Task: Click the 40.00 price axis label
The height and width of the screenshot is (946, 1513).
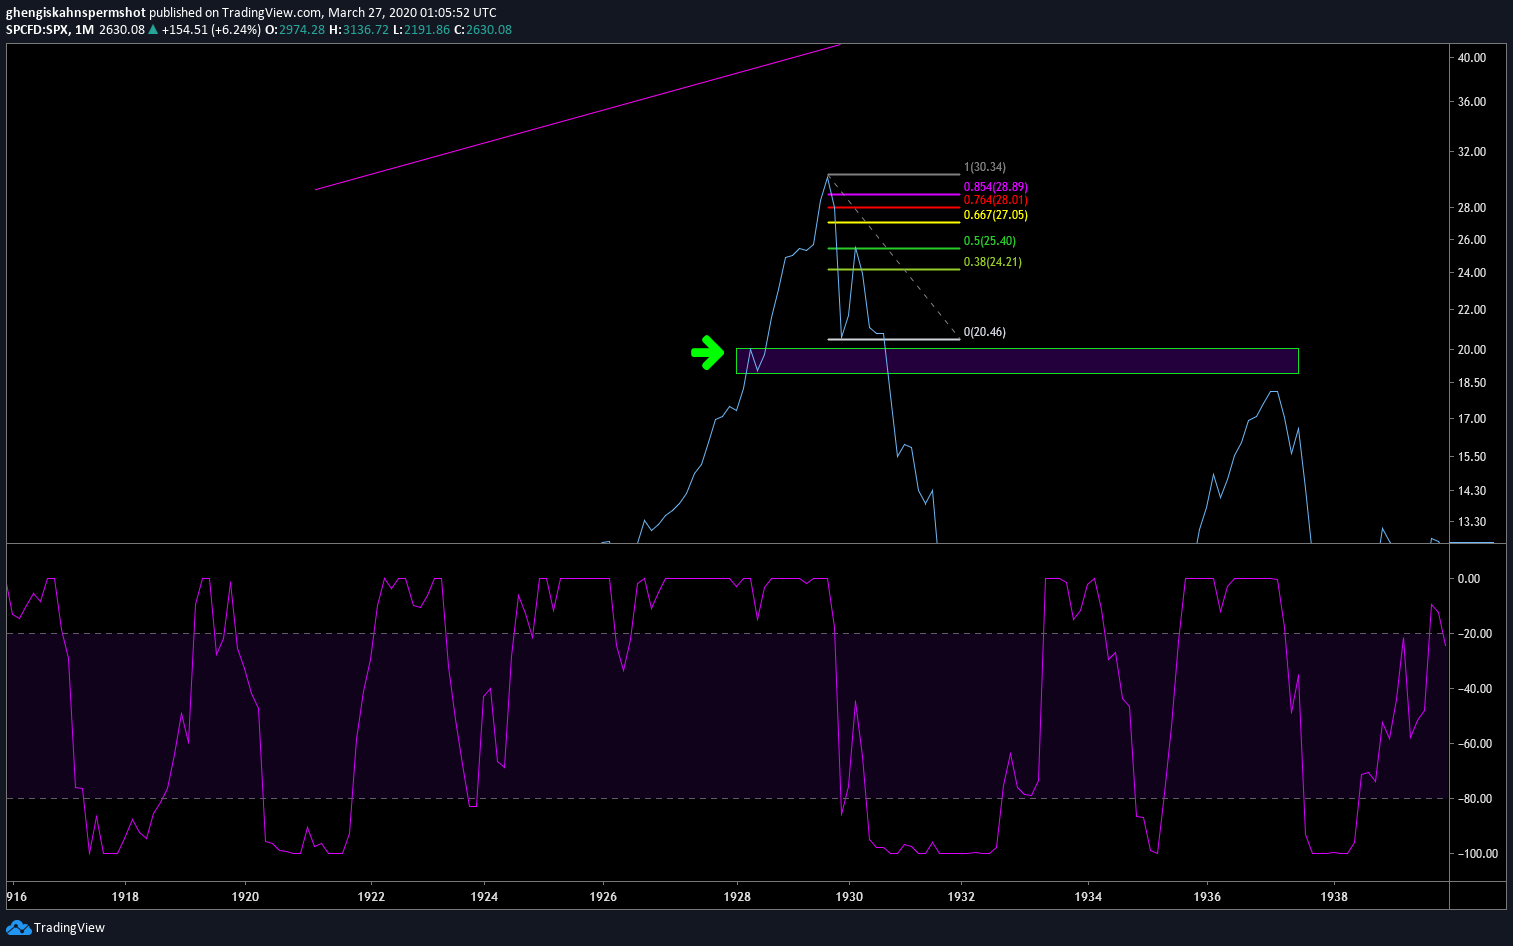Action: (1472, 58)
